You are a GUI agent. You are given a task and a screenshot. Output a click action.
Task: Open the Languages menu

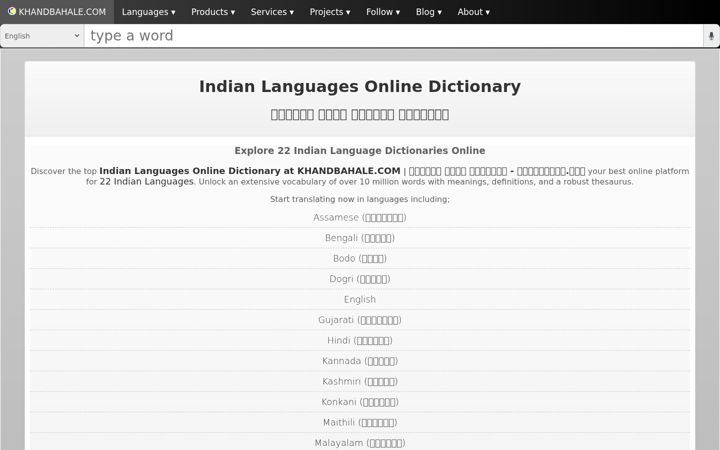(148, 12)
